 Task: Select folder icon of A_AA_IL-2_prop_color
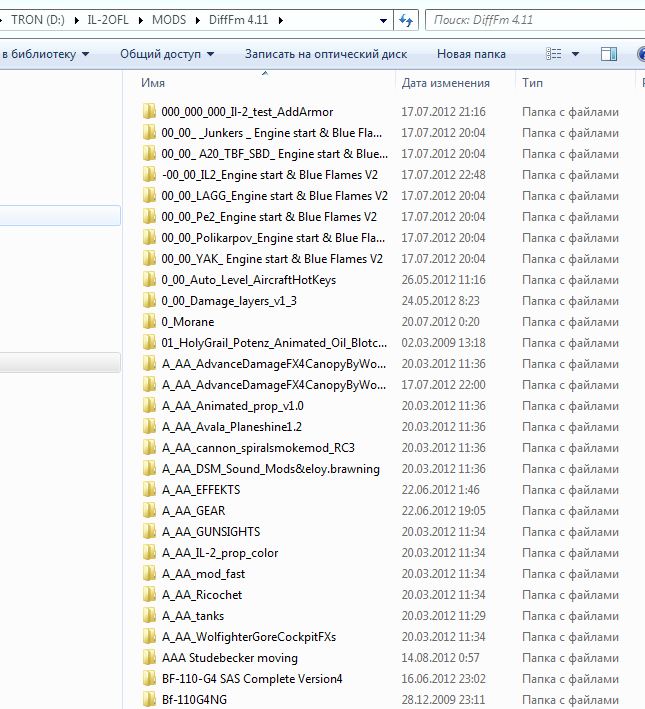click(149, 553)
